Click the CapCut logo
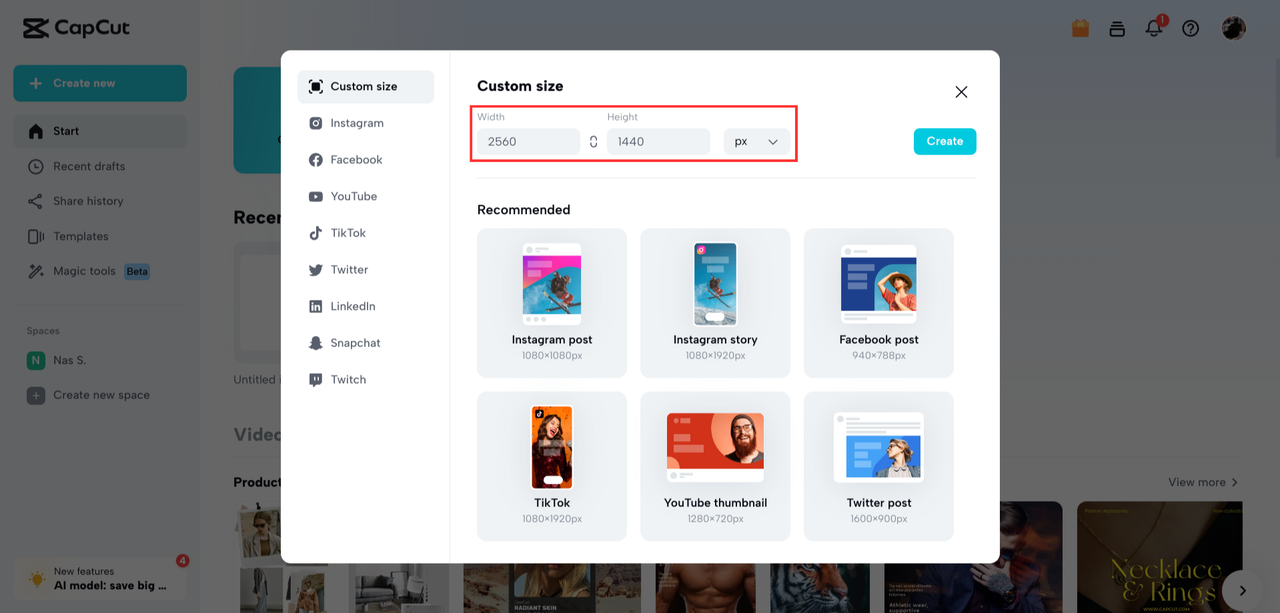The image size is (1280, 613). tap(77, 28)
